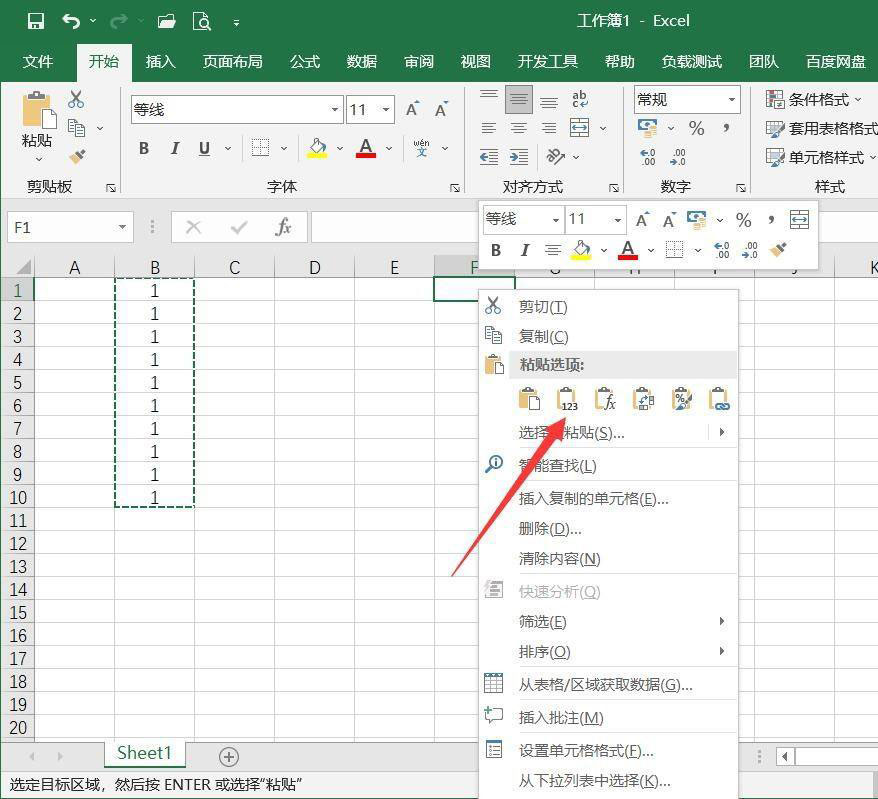This screenshot has width=878, height=799.
Task: Choose the Paste Formatting option
Action: [x=681, y=399]
